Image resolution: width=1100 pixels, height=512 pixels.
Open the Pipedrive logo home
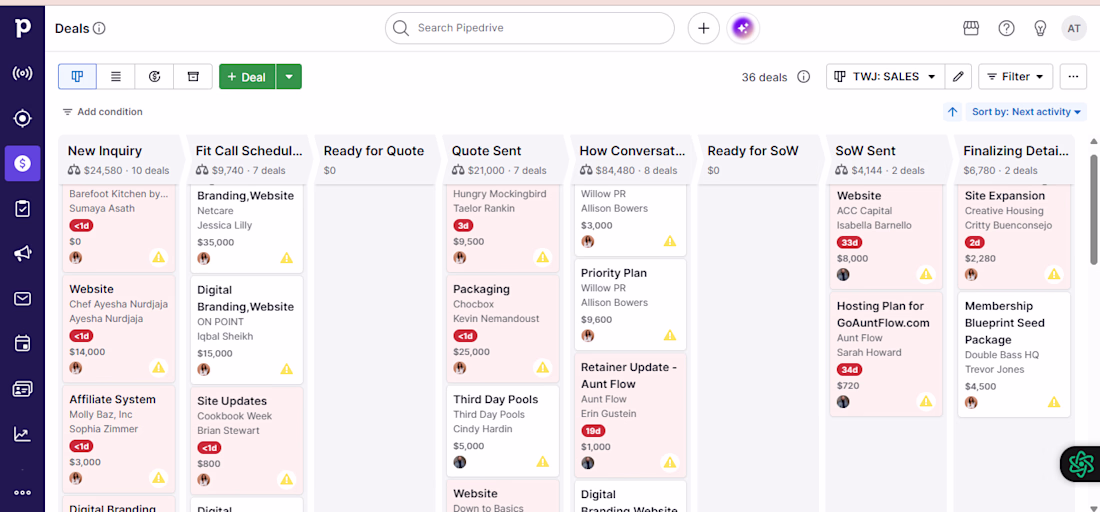pyautogui.click(x=22, y=27)
